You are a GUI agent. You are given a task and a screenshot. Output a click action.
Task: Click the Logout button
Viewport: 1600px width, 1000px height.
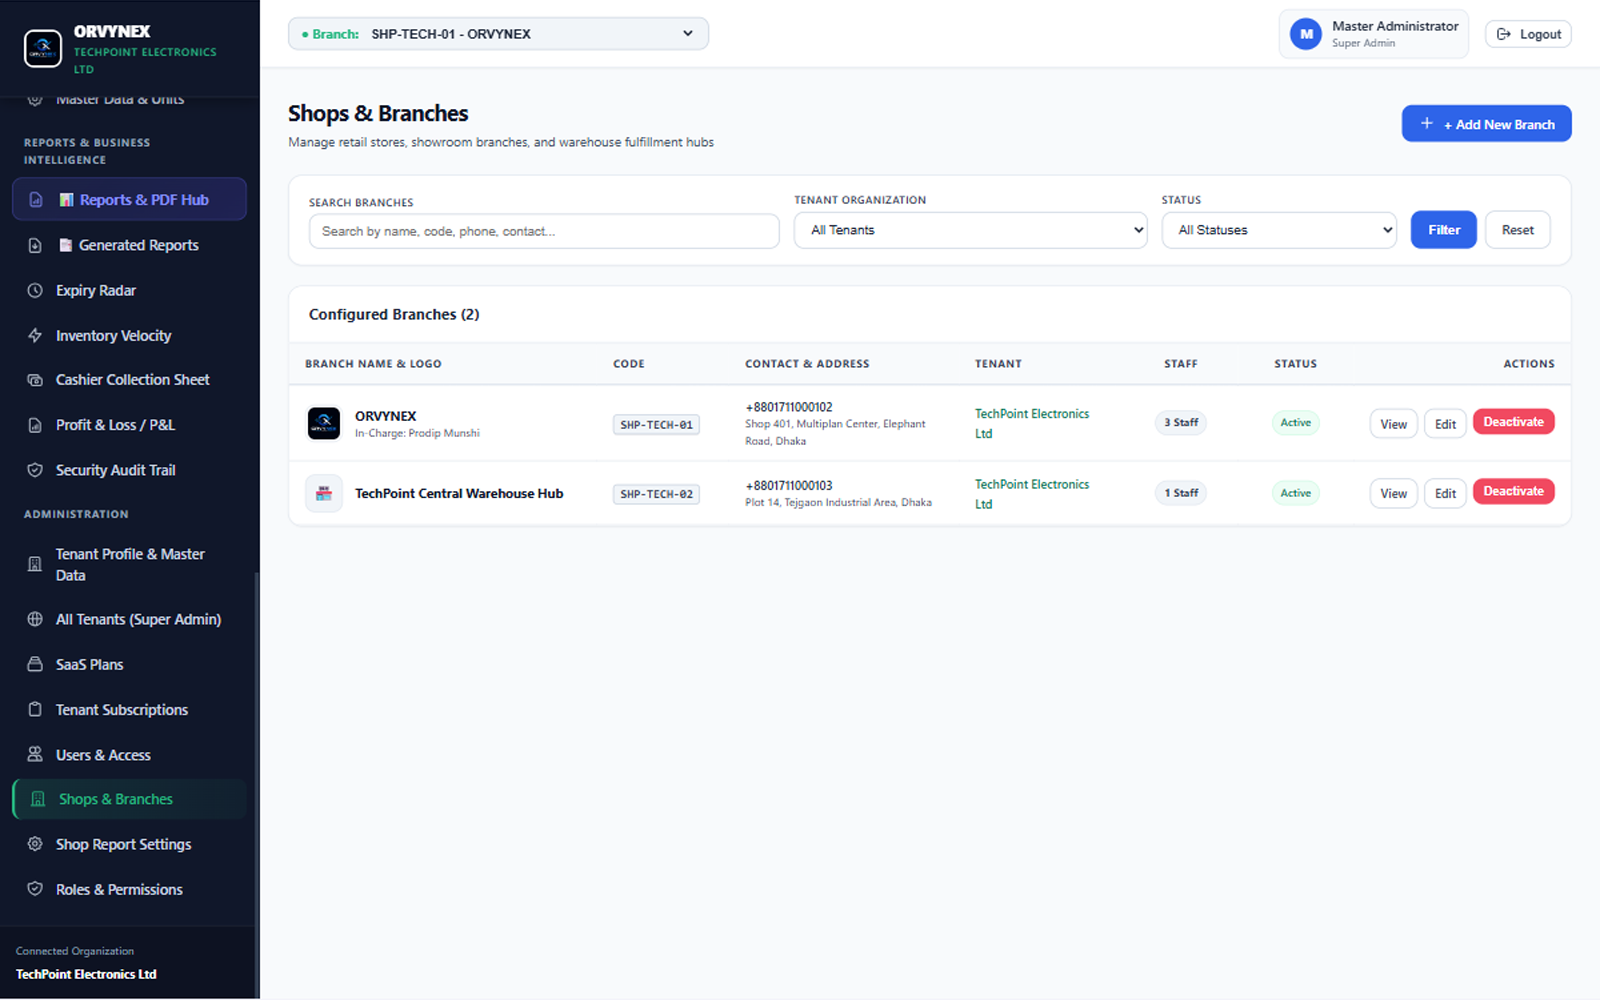coord(1528,34)
